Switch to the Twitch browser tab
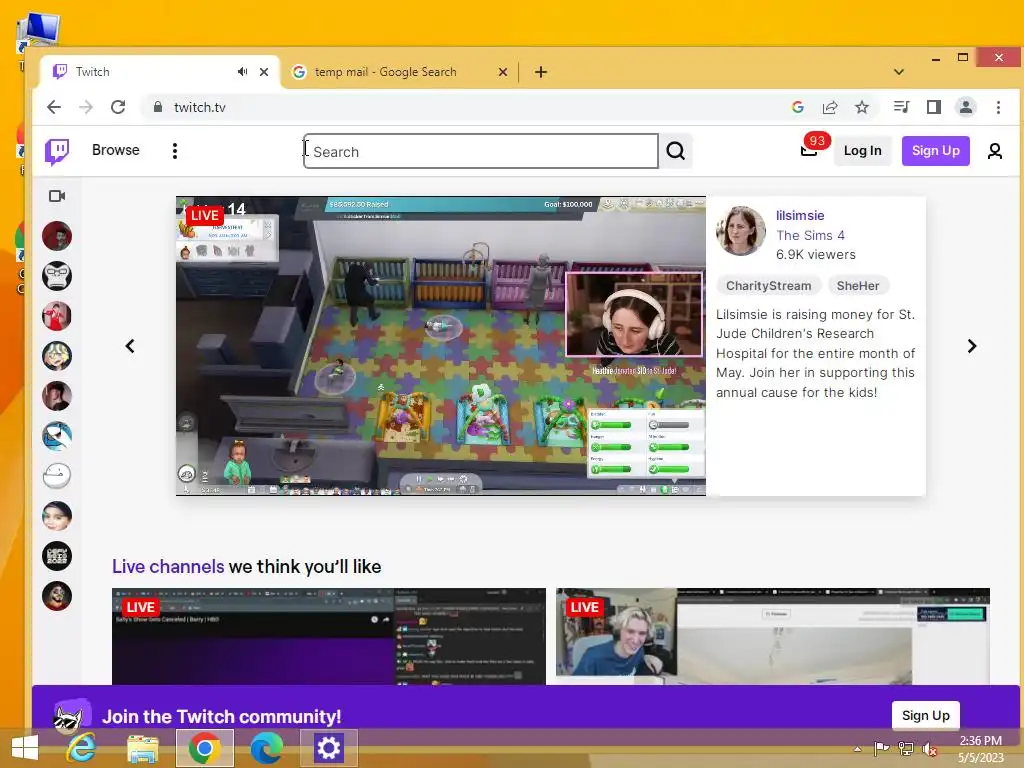Viewport: 1024px width, 768px height. [x=160, y=72]
